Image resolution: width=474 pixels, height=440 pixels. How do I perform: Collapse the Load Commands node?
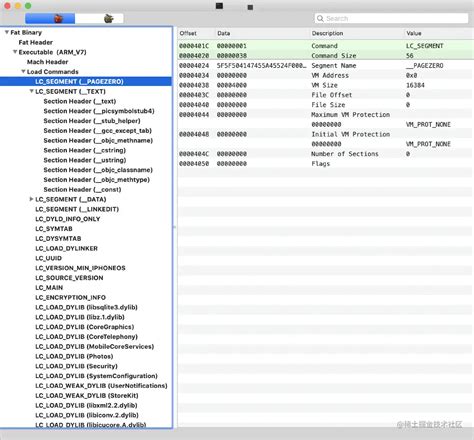pos(23,71)
